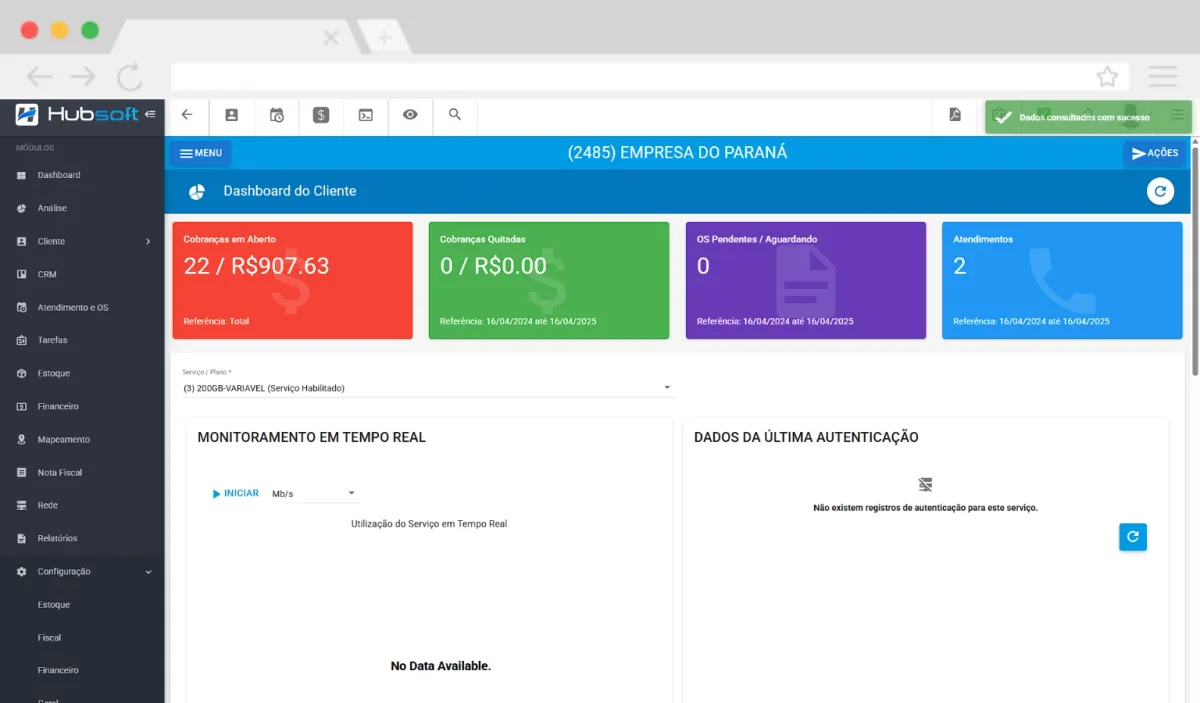Viewport: 1200px width, 703px height.
Task: Click the 'DADOS DA ÚLTIMA AUTENTICAÇÃO' heading
Action: click(x=806, y=437)
